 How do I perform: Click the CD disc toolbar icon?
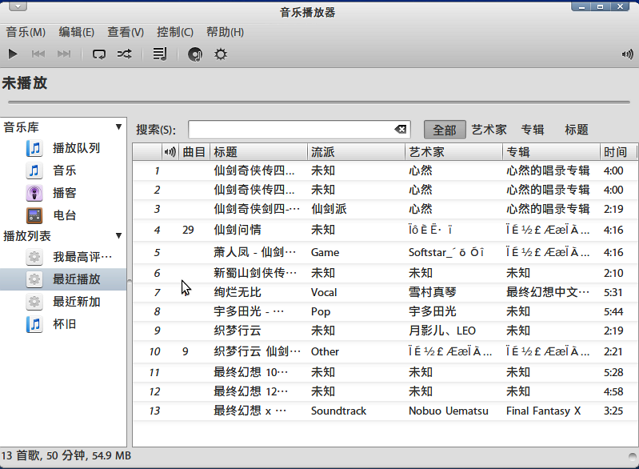(195, 54)
